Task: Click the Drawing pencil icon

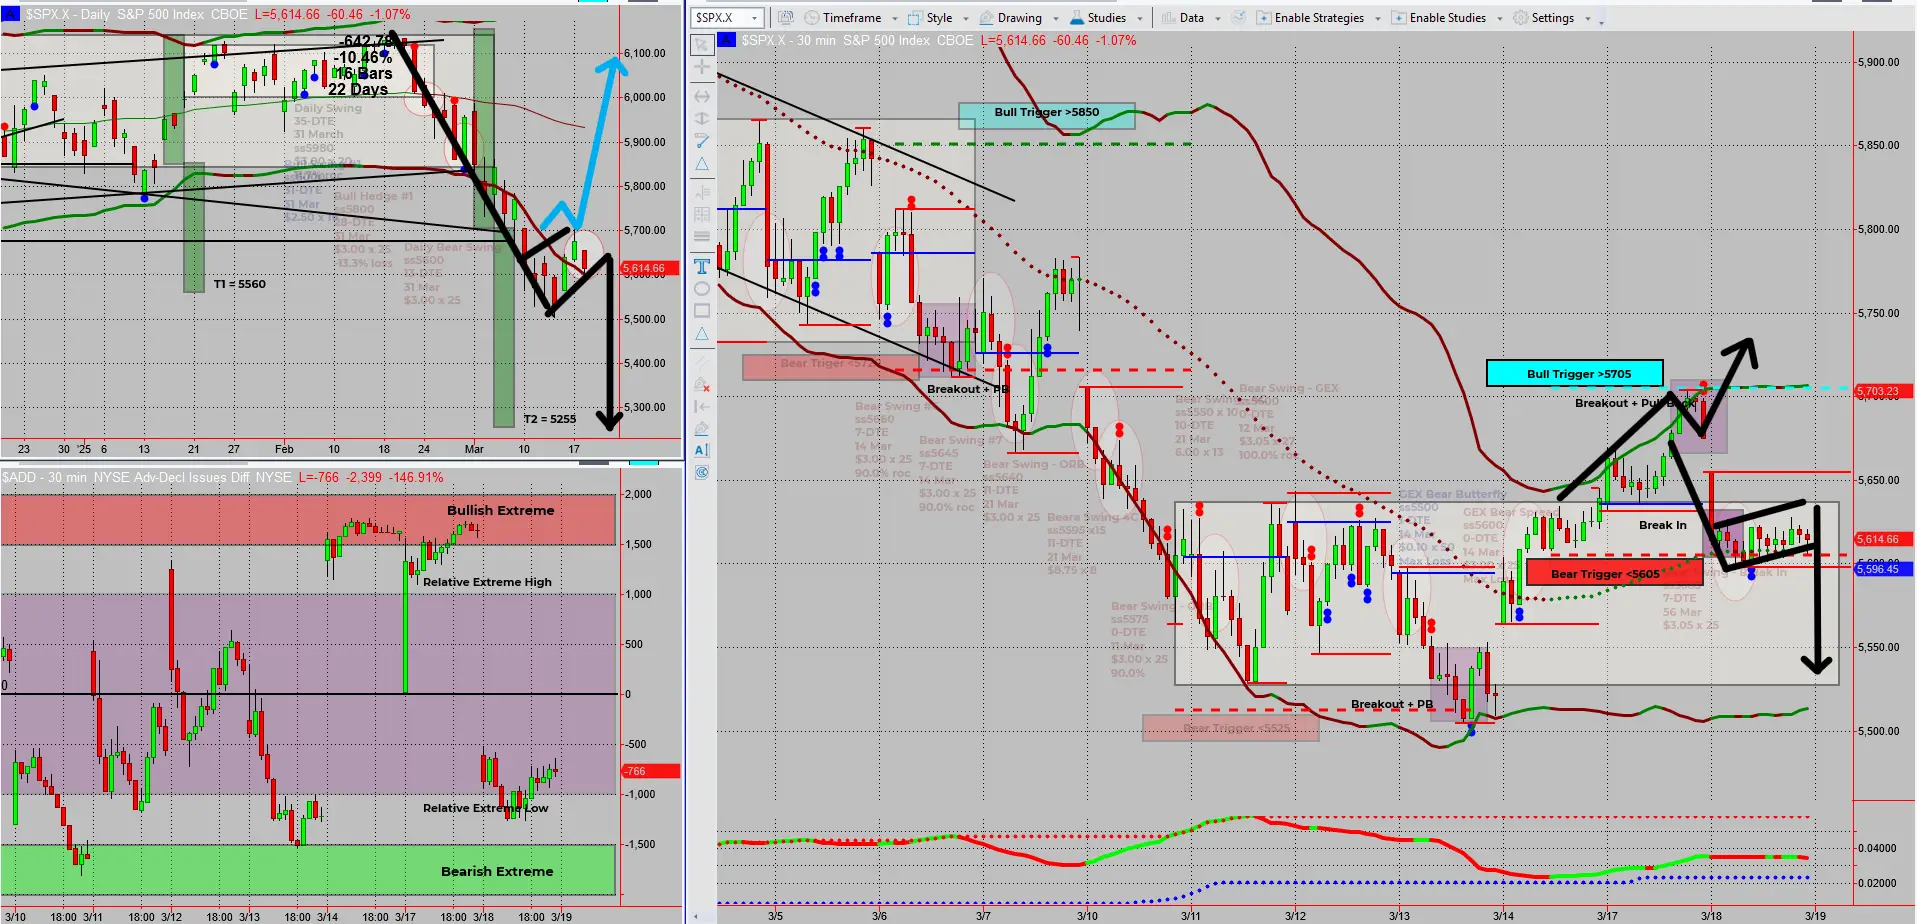Action: pyautogui.click(x=986, y=18)
